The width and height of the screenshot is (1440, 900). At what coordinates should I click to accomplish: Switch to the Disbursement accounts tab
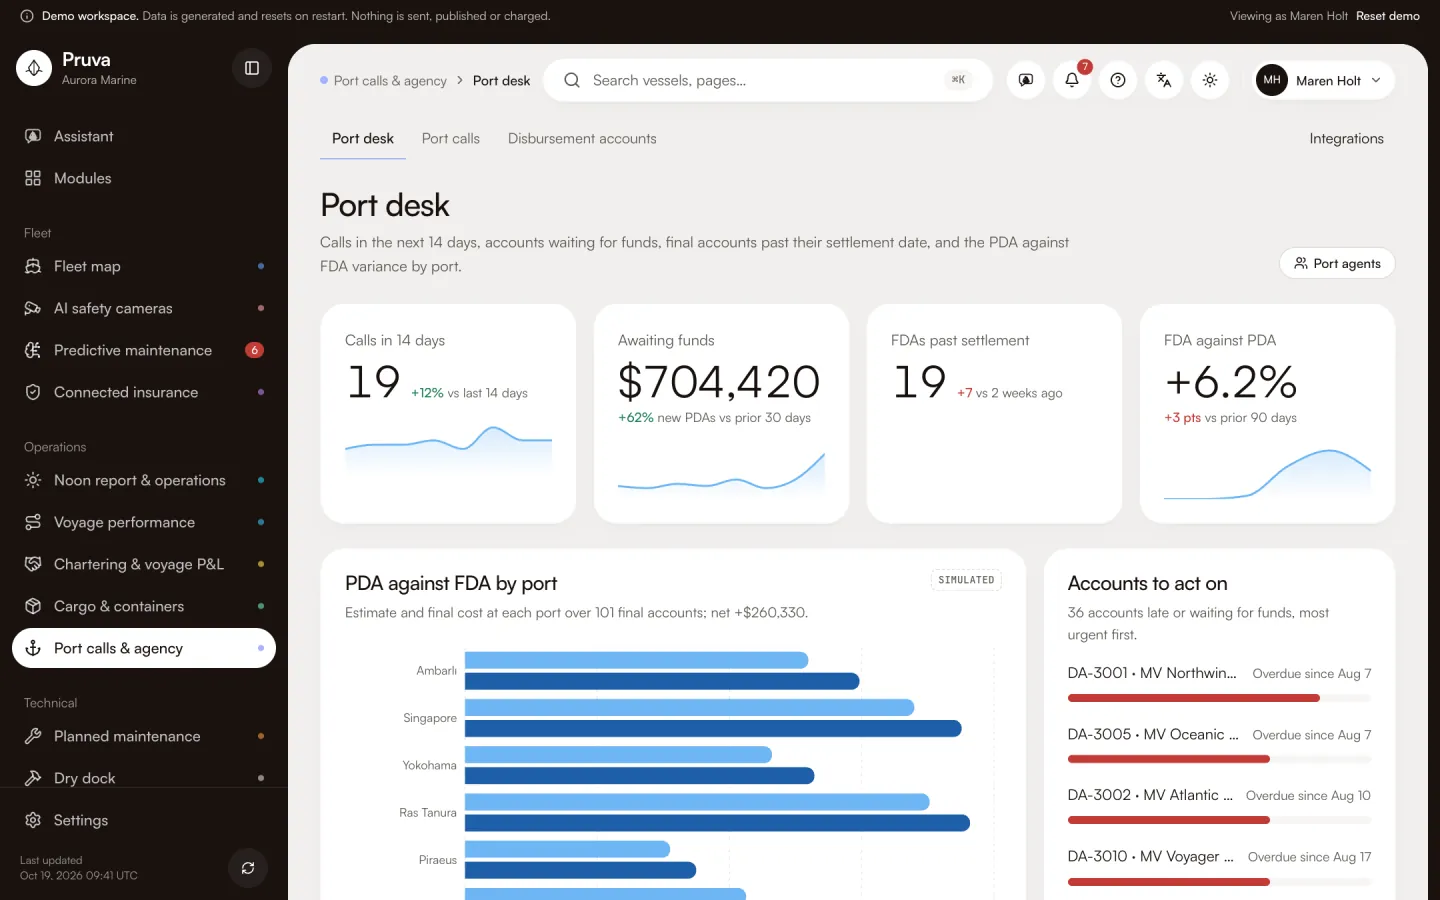582,138
